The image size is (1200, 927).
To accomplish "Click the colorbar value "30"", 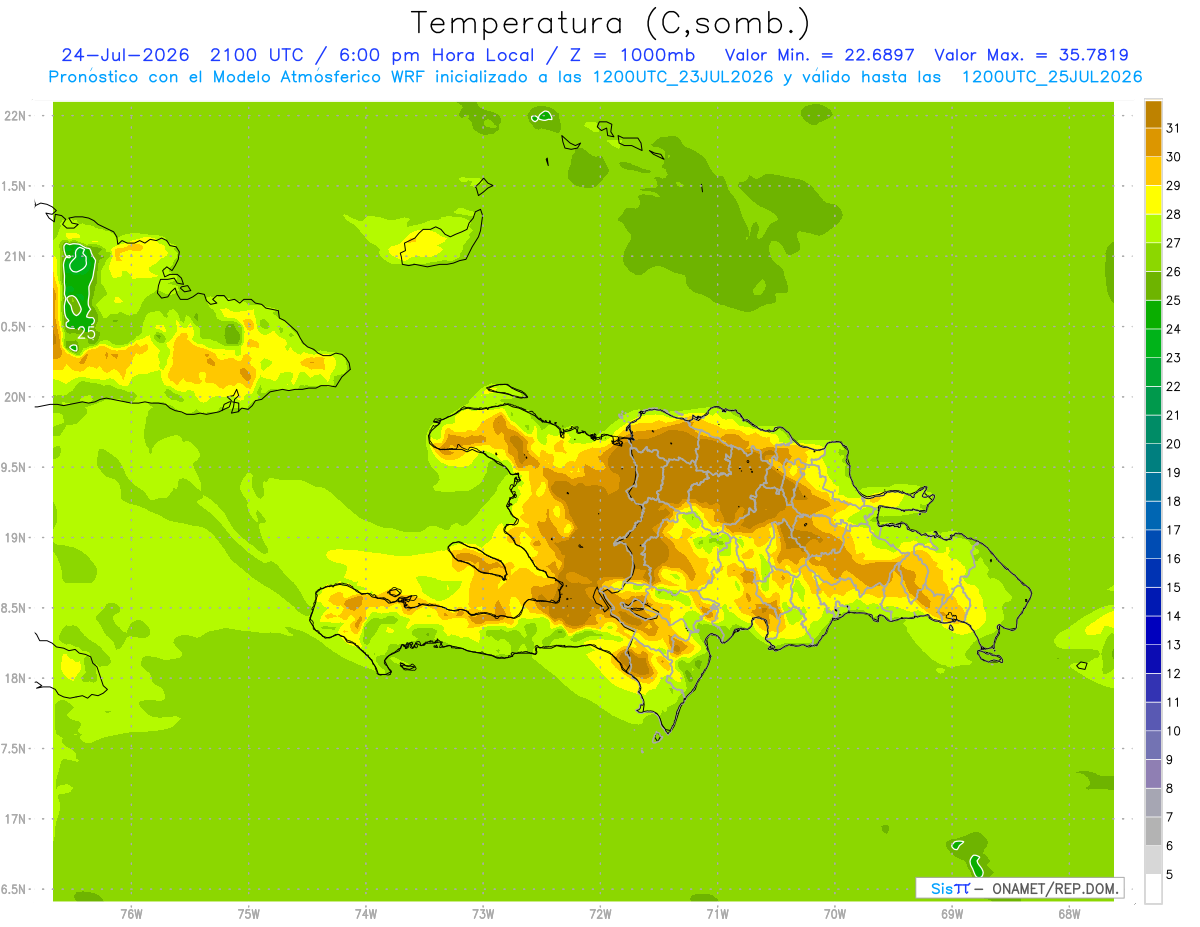I will click(1174, 157).
